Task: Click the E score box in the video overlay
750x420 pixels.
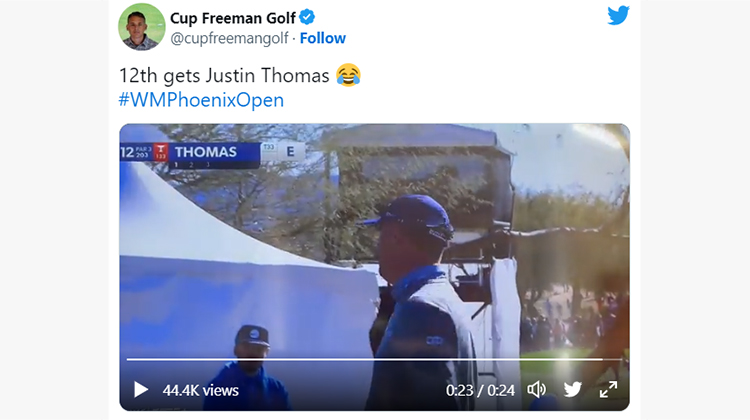Action: pos(290,152)
